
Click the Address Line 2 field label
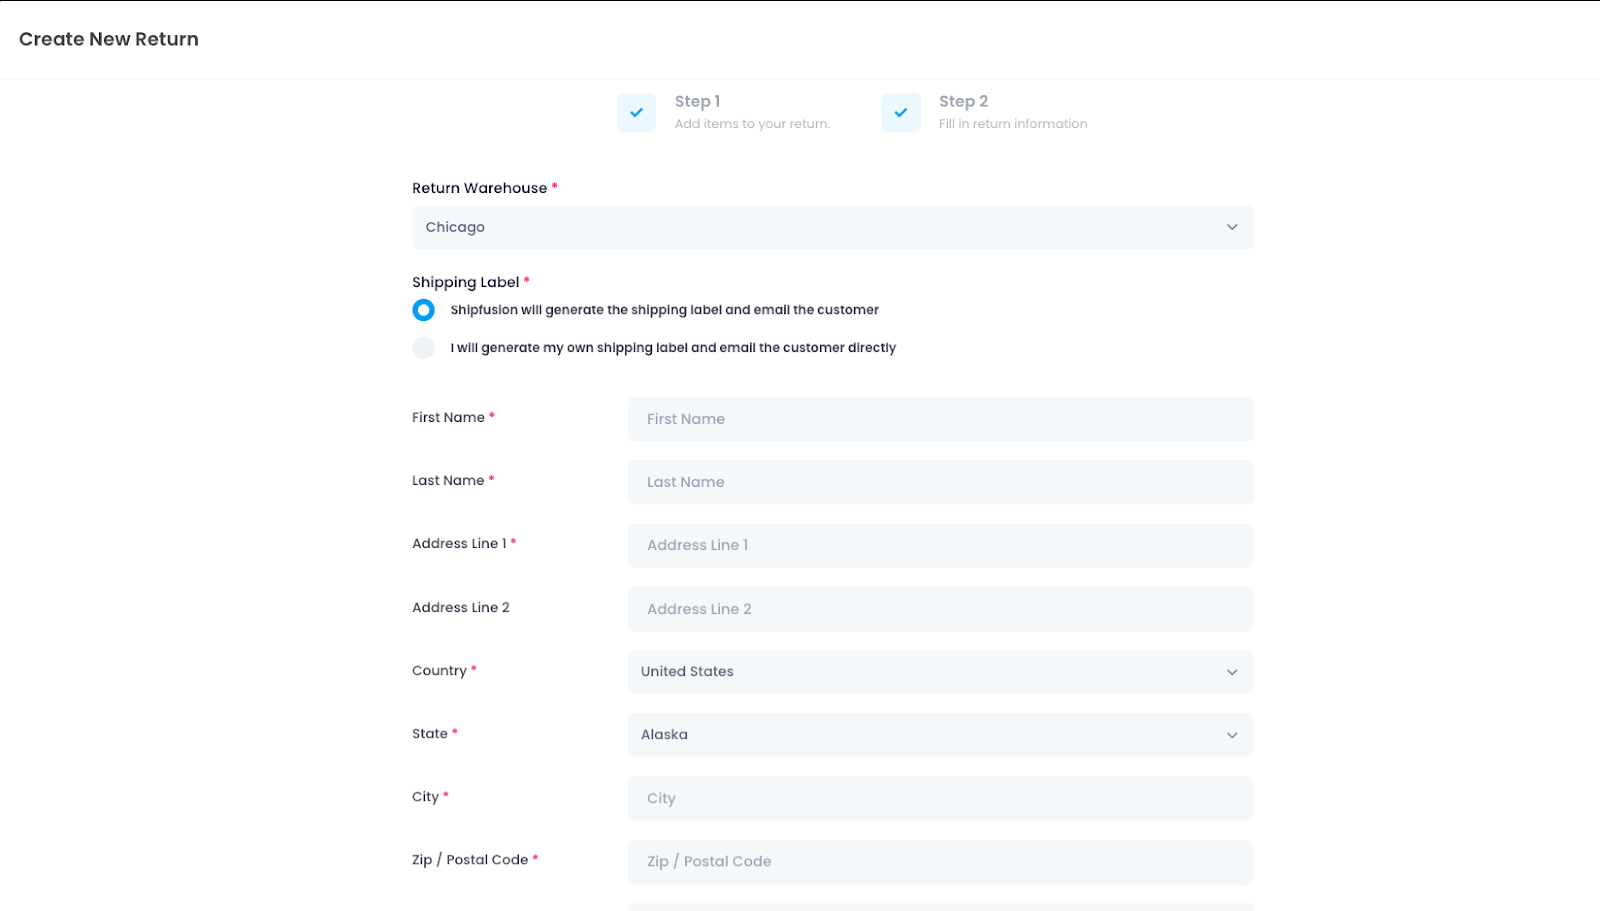461,607
